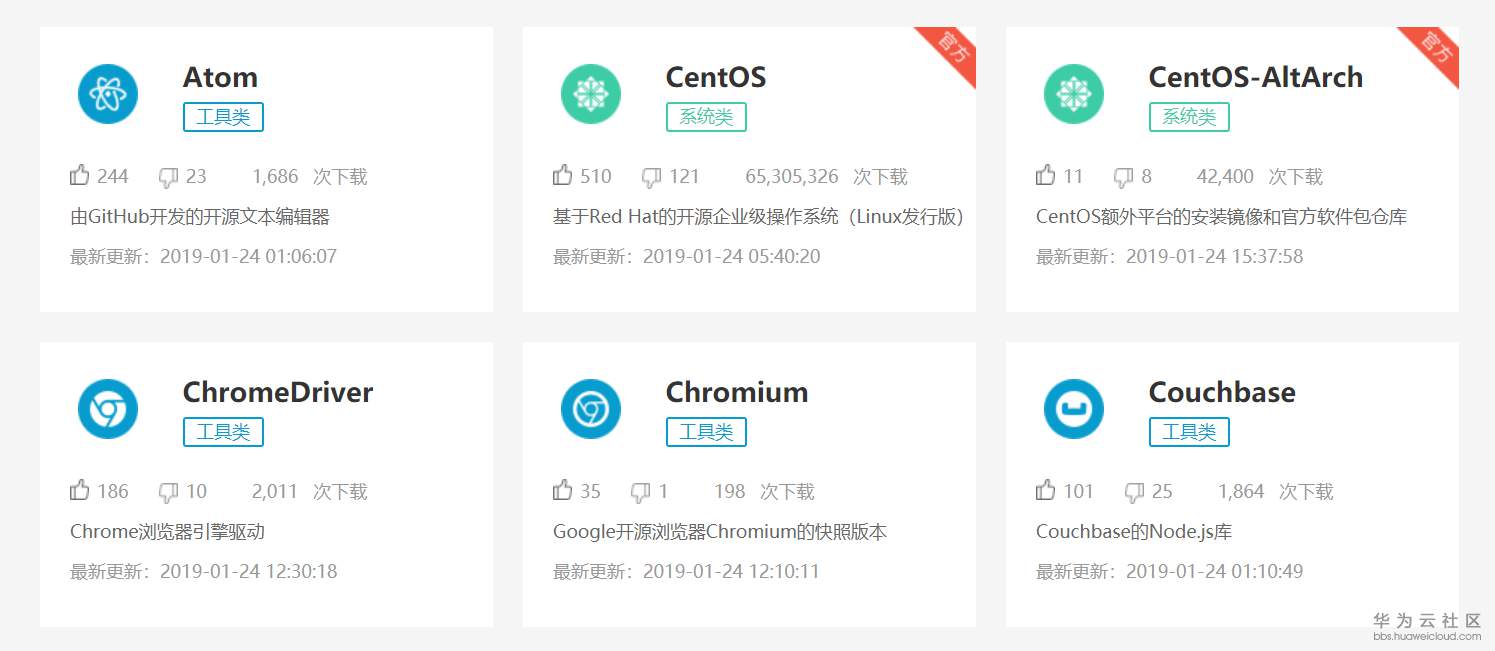
Task: Dislike CentOS with thumbs-down icon
Action: point(651,178)
